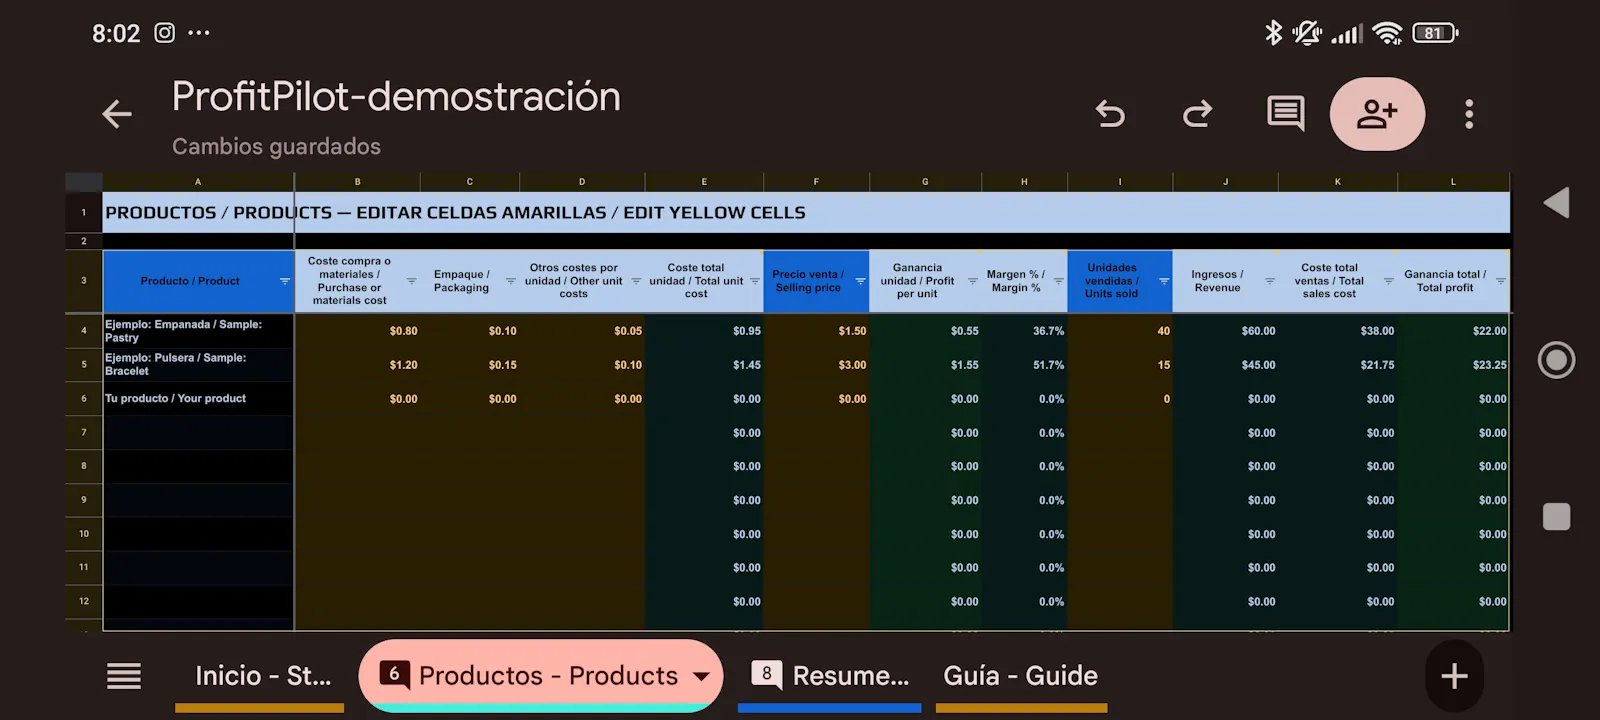Redo the last action

1197,114
